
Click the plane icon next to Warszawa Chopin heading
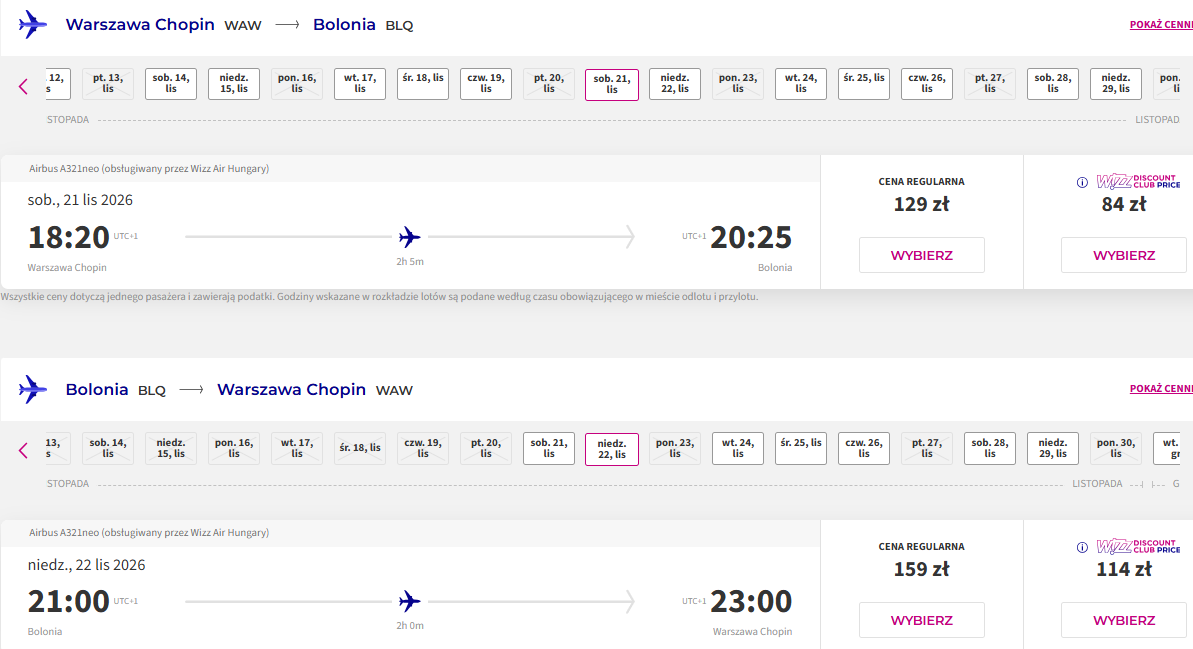tap(33, 24)
